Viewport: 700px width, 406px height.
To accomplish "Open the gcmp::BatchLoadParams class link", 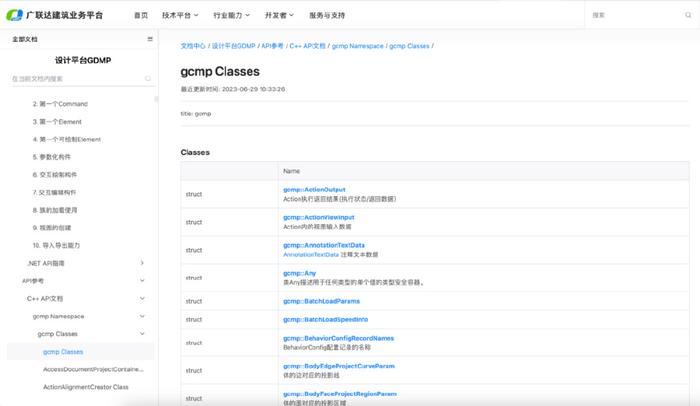I will point(321,301).
